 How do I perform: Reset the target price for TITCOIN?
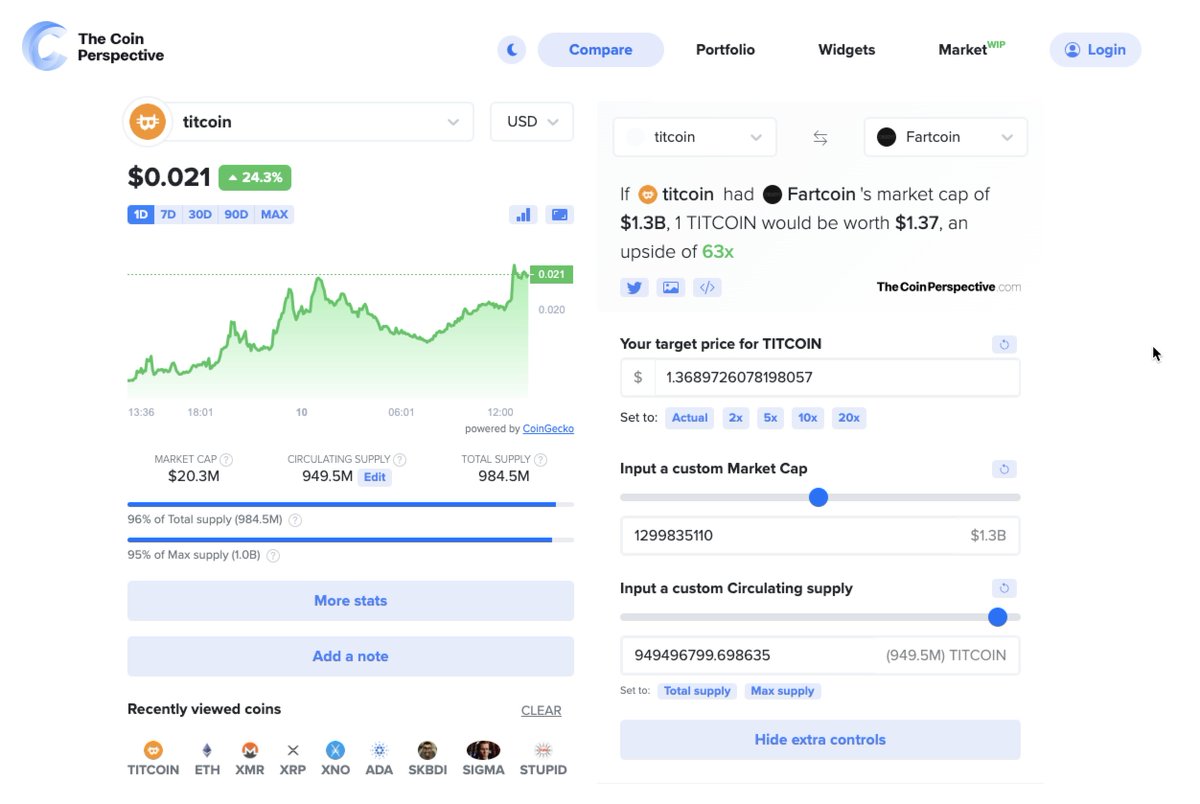[x=1005, y=344]
